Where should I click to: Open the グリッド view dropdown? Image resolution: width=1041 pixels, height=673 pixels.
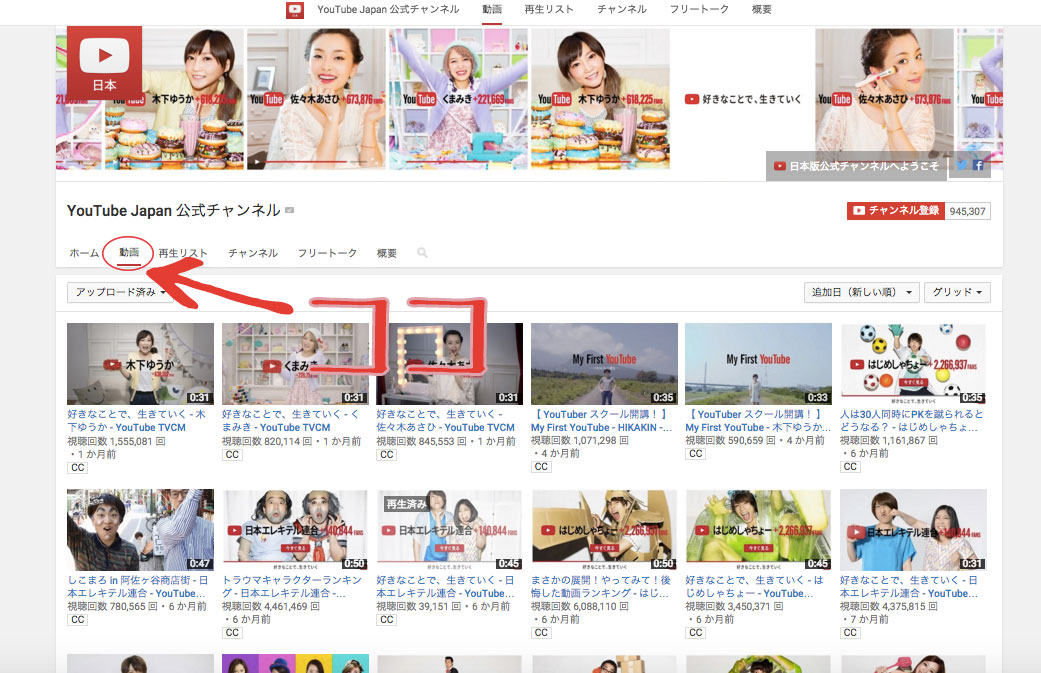coord(957,292)
